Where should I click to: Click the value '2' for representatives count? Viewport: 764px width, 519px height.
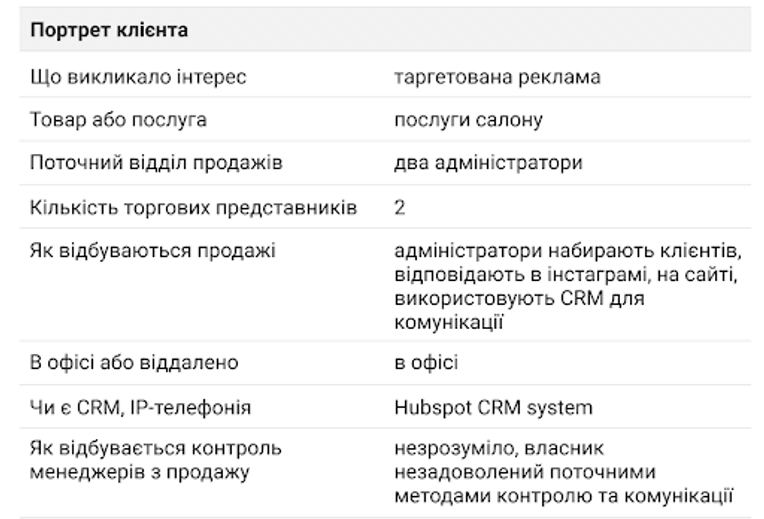click(x=400, y=208)
